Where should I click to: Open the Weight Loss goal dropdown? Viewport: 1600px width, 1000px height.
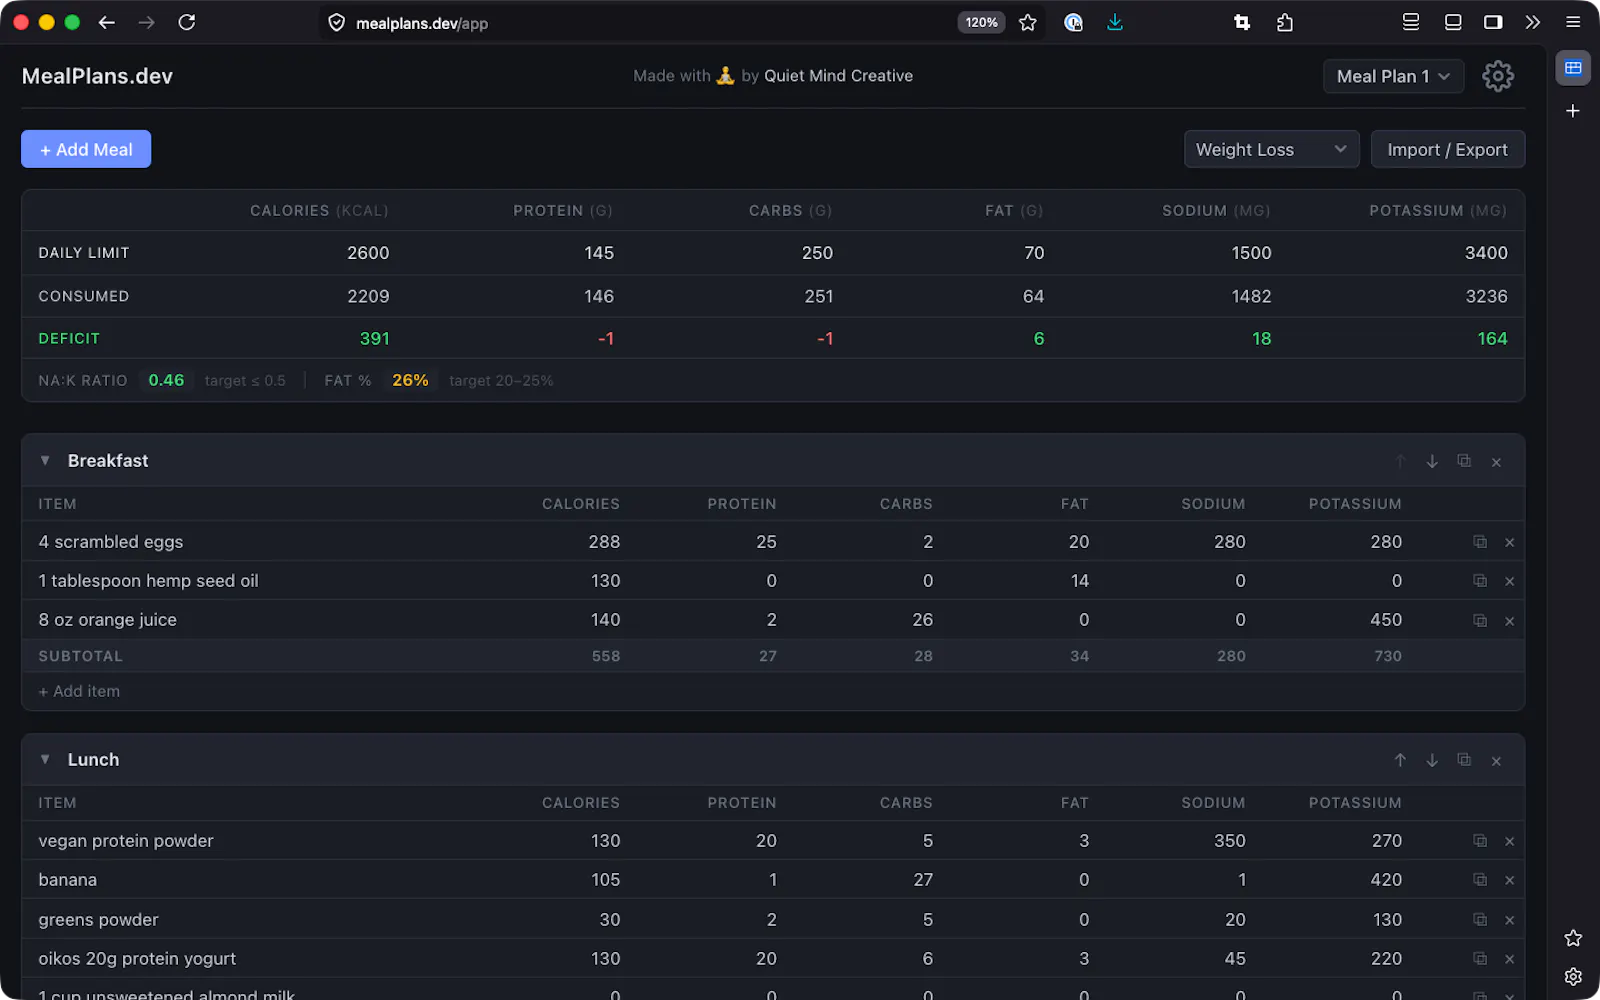coord(1271,149)
